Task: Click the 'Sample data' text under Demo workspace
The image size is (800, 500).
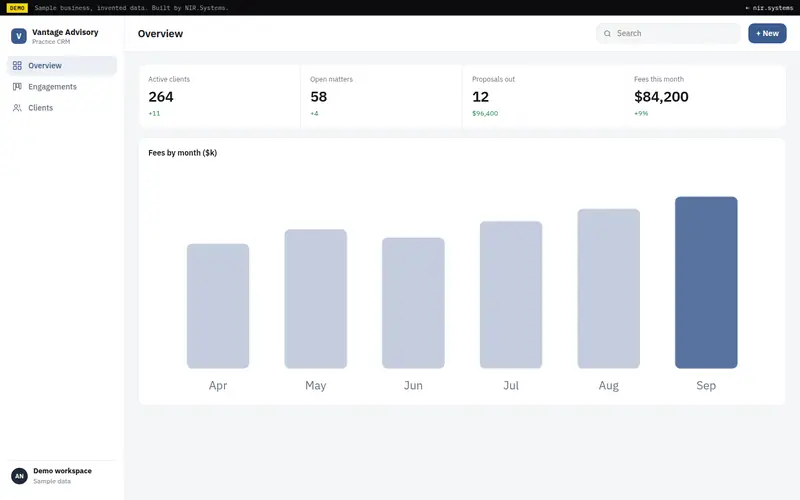Action: [52, 481]
